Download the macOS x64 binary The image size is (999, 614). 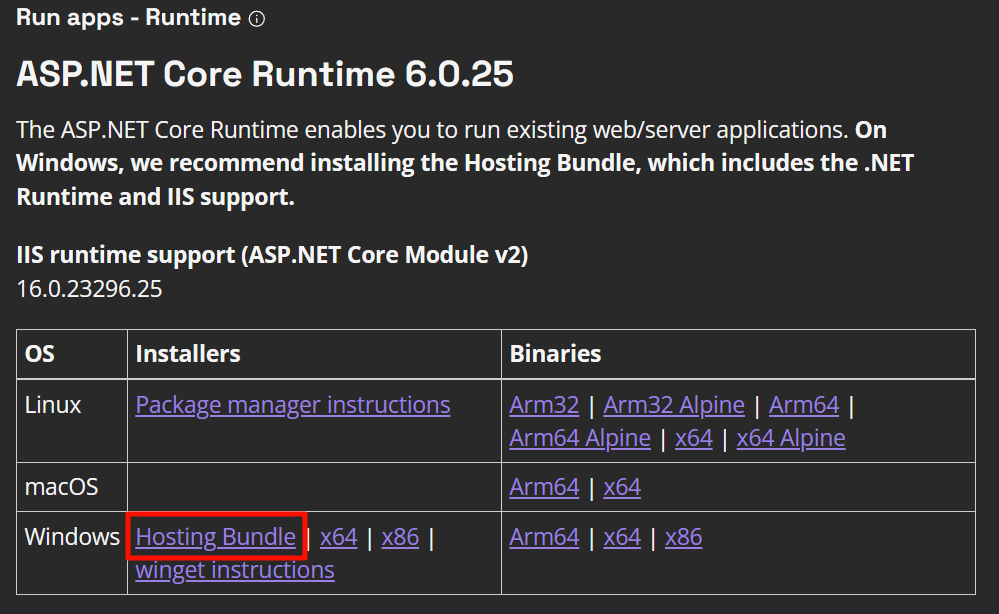pyautogui.click(x=622, y=487)
